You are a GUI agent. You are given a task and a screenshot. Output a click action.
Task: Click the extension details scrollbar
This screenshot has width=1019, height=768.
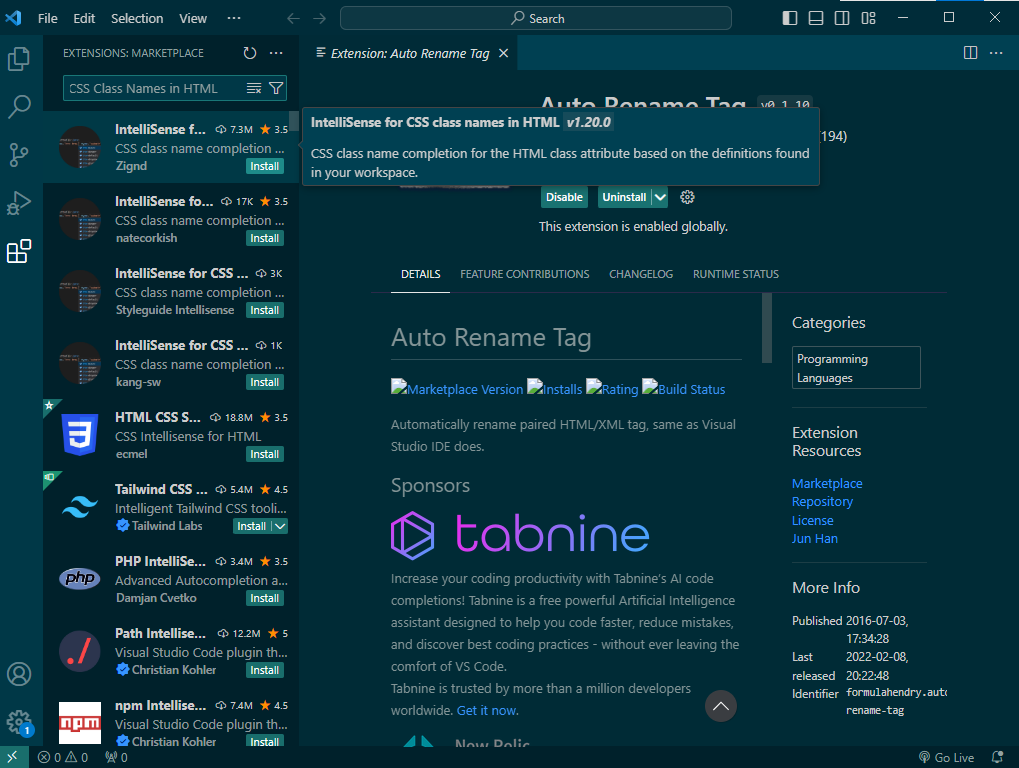767,327
